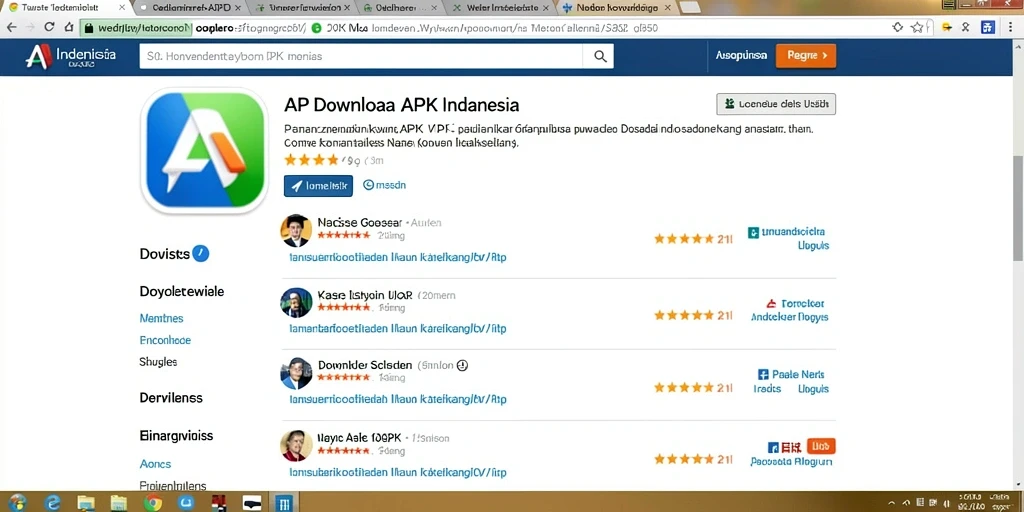Switch to the Welar browser tab
The height and width of the screenshot is (512, 1024).
click(502, 8)
